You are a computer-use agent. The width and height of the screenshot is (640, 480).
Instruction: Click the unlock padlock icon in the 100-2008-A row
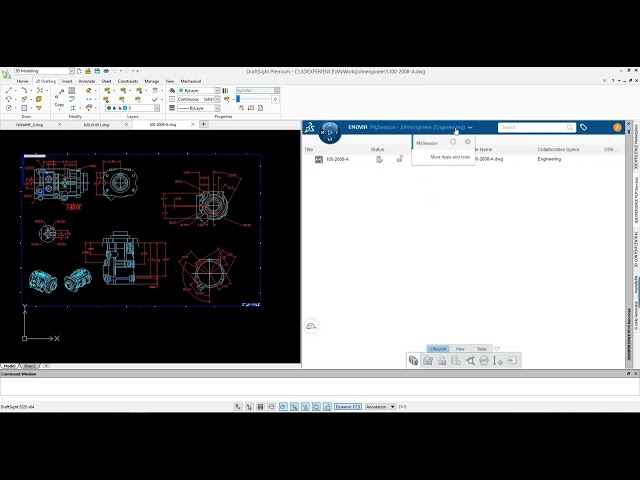tap(400, 159)
